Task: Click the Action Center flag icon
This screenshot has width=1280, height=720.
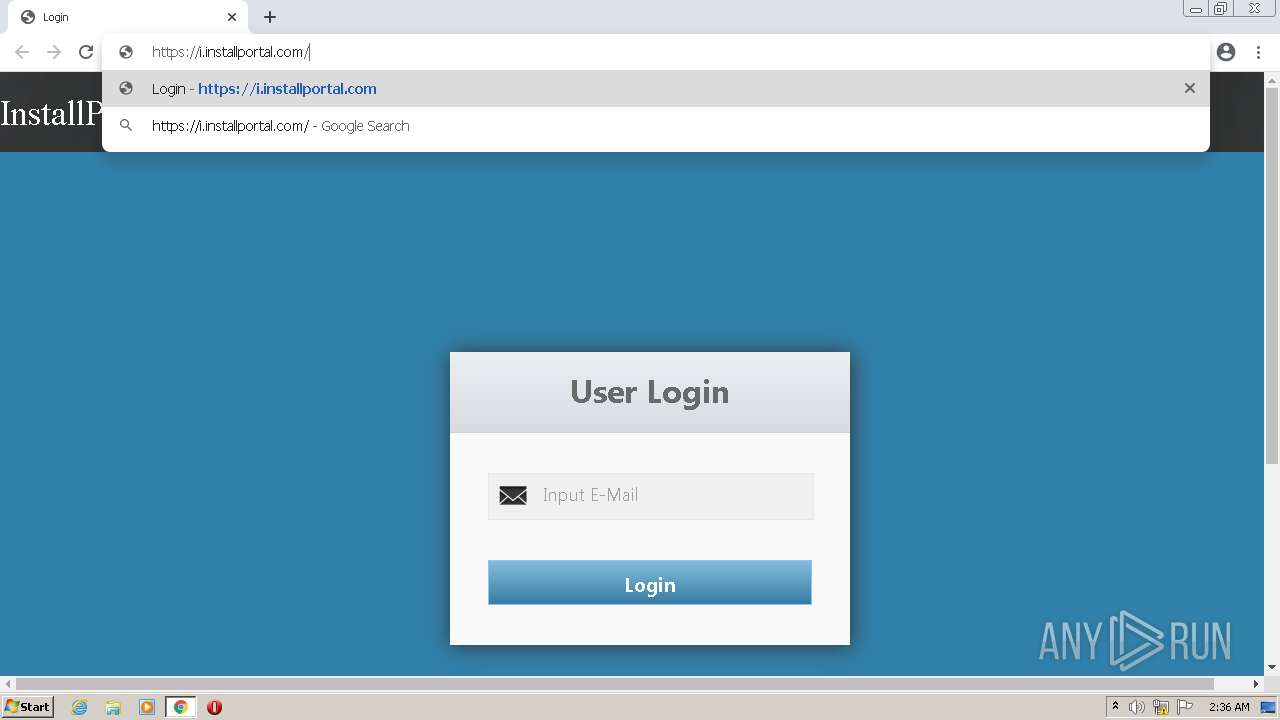Action: (1185, 707)
